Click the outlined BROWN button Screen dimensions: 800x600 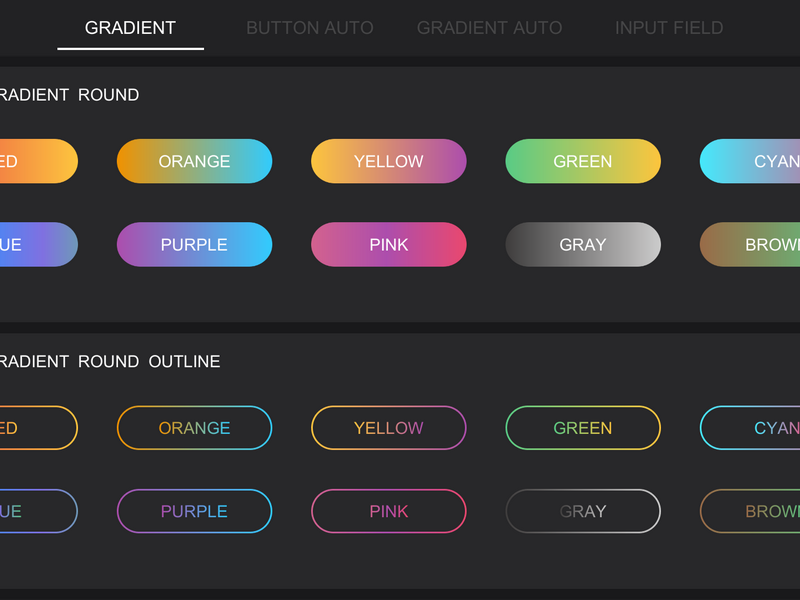750,511
